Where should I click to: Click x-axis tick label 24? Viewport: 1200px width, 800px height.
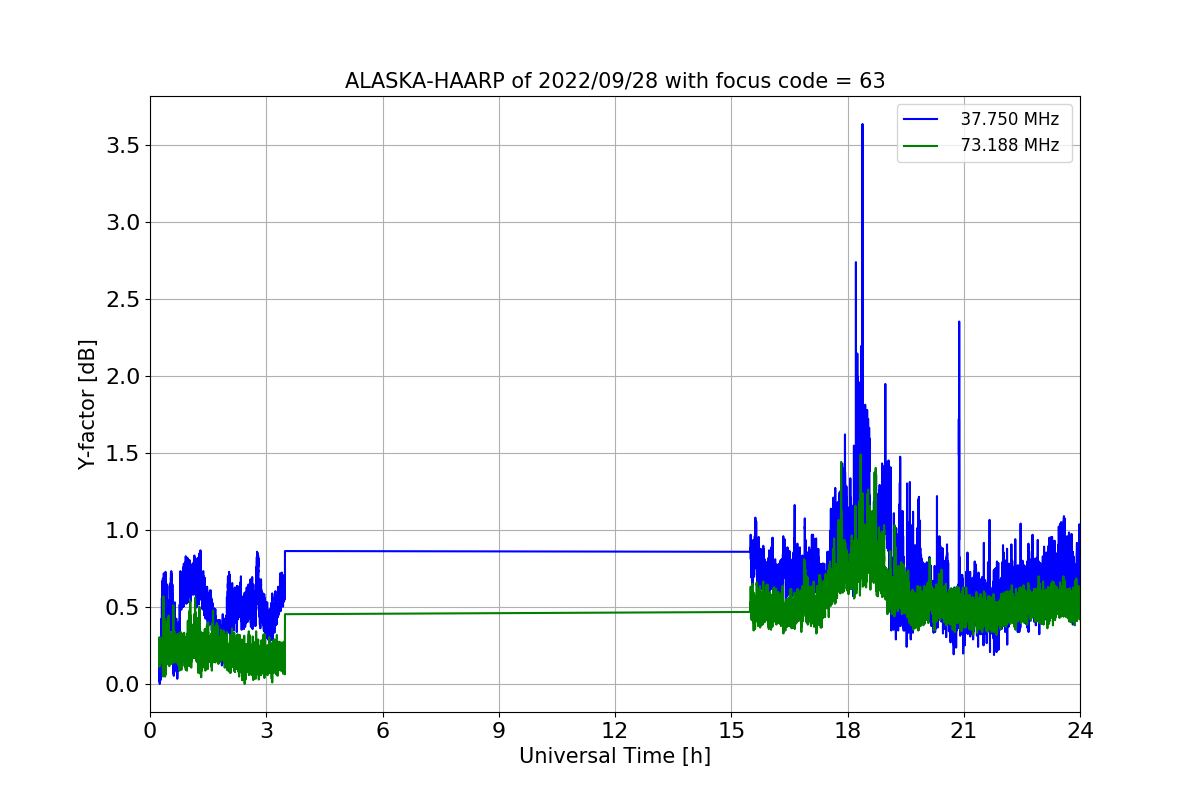coord(1080,731)
